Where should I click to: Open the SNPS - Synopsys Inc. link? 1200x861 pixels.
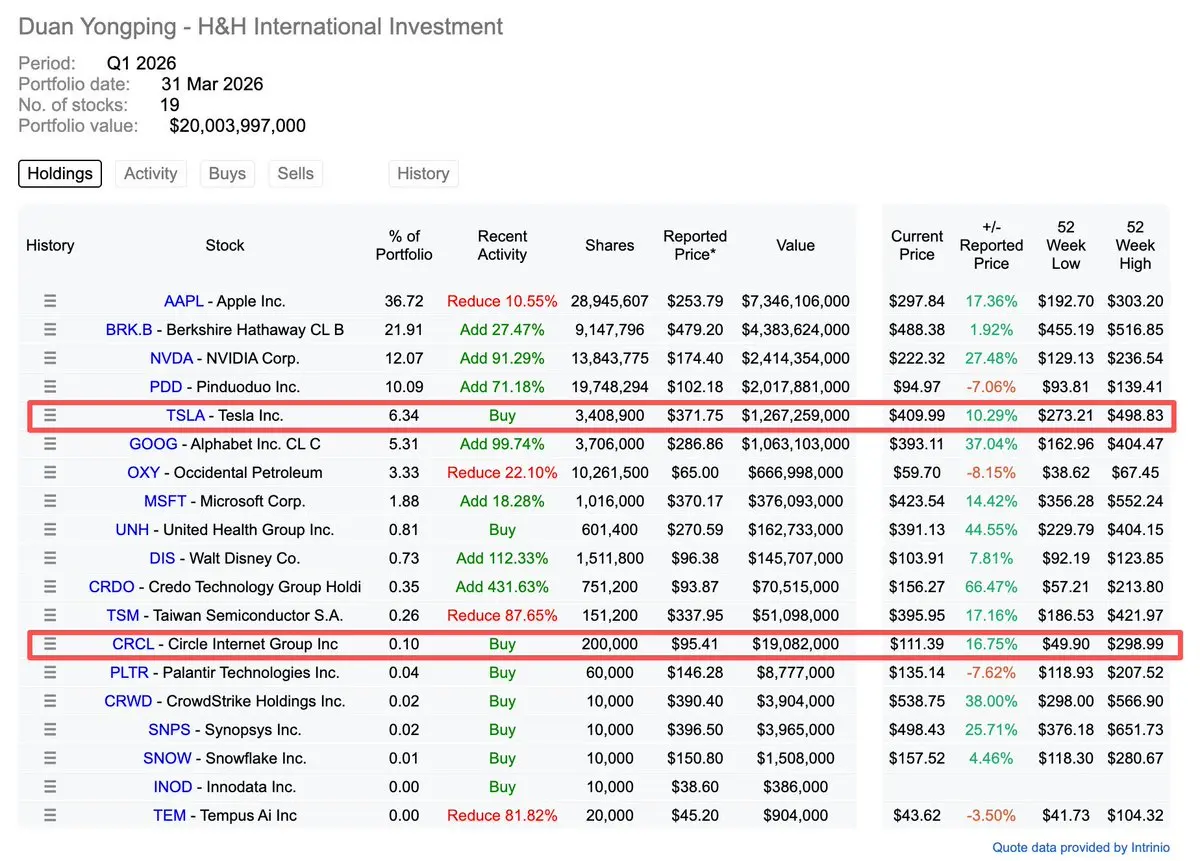tap(225, 730)
